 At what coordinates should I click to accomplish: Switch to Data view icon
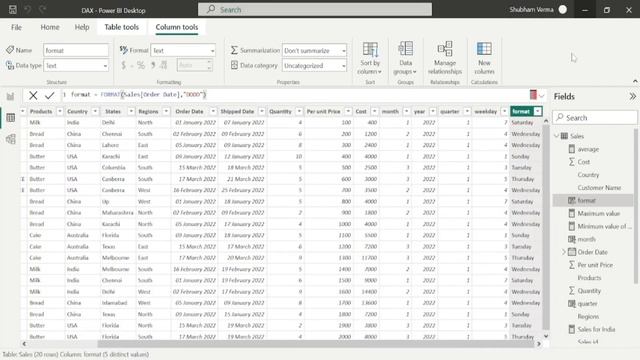11,118
